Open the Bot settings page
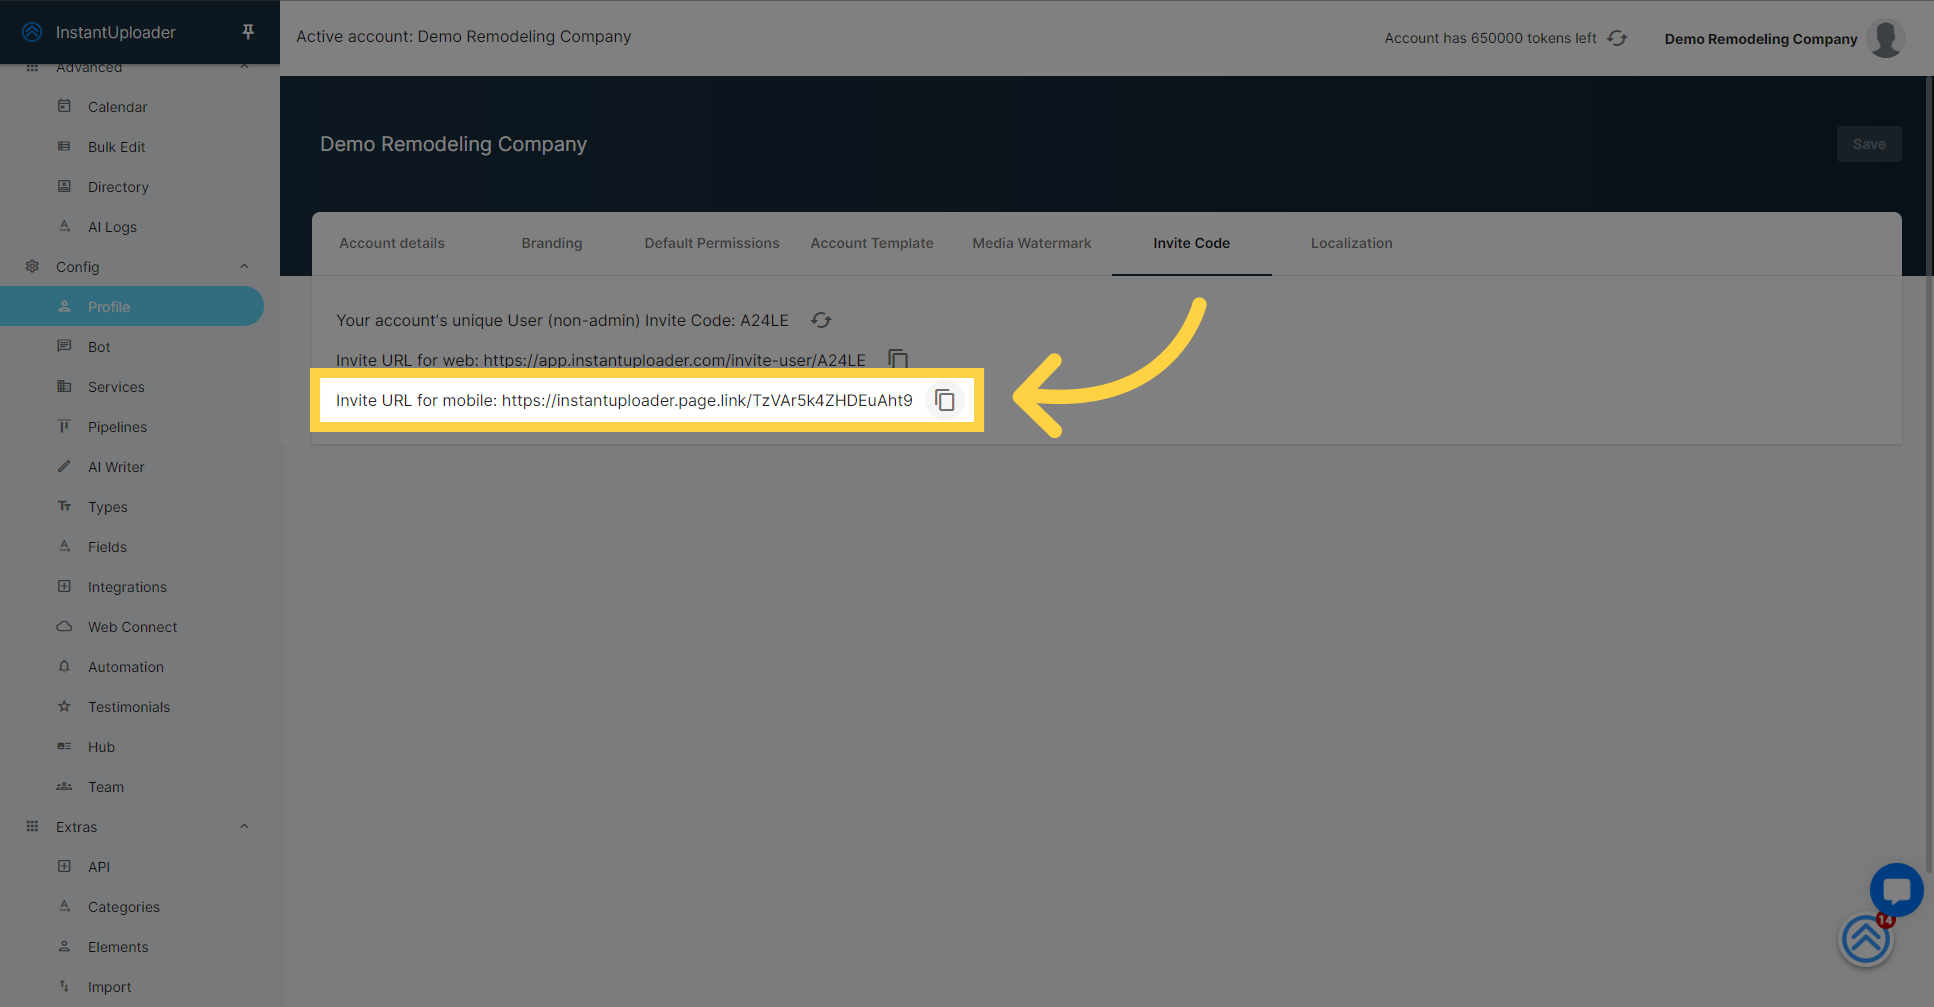The height and width of the screenshot is (1007, 1934). pyautogui.click(x=132, y=347)
